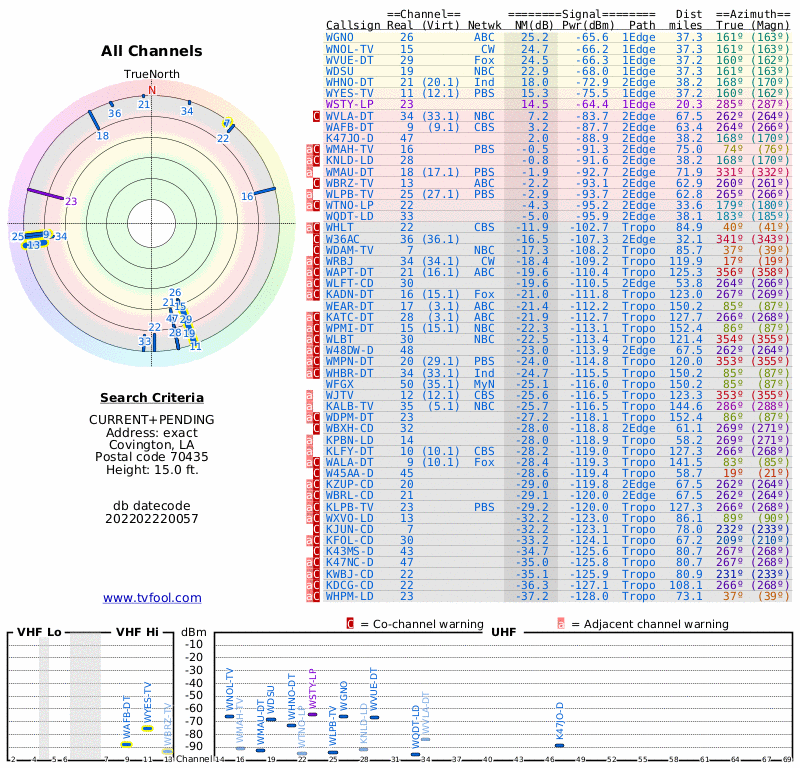Click the Netwk column header
Screen dimensions: 800x768
point(484,25)
